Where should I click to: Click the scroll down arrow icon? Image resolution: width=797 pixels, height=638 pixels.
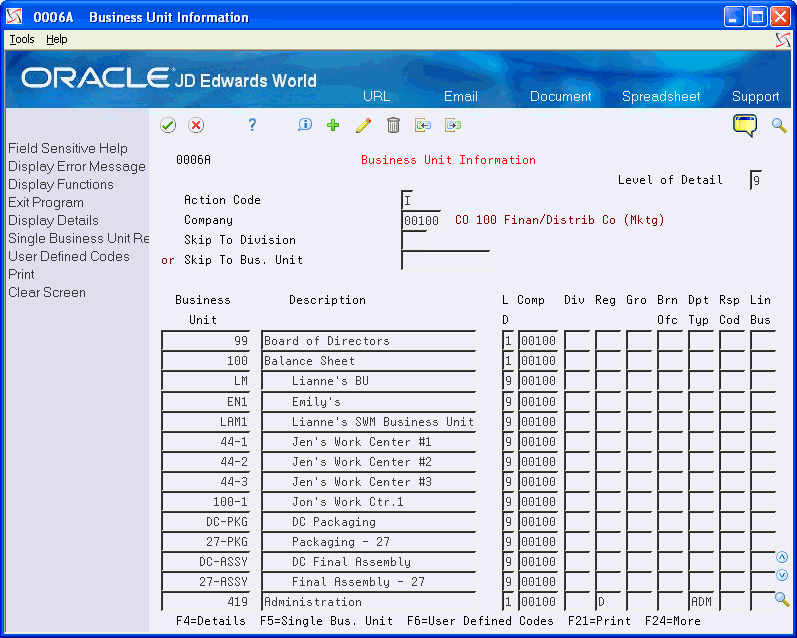(782, 575)
